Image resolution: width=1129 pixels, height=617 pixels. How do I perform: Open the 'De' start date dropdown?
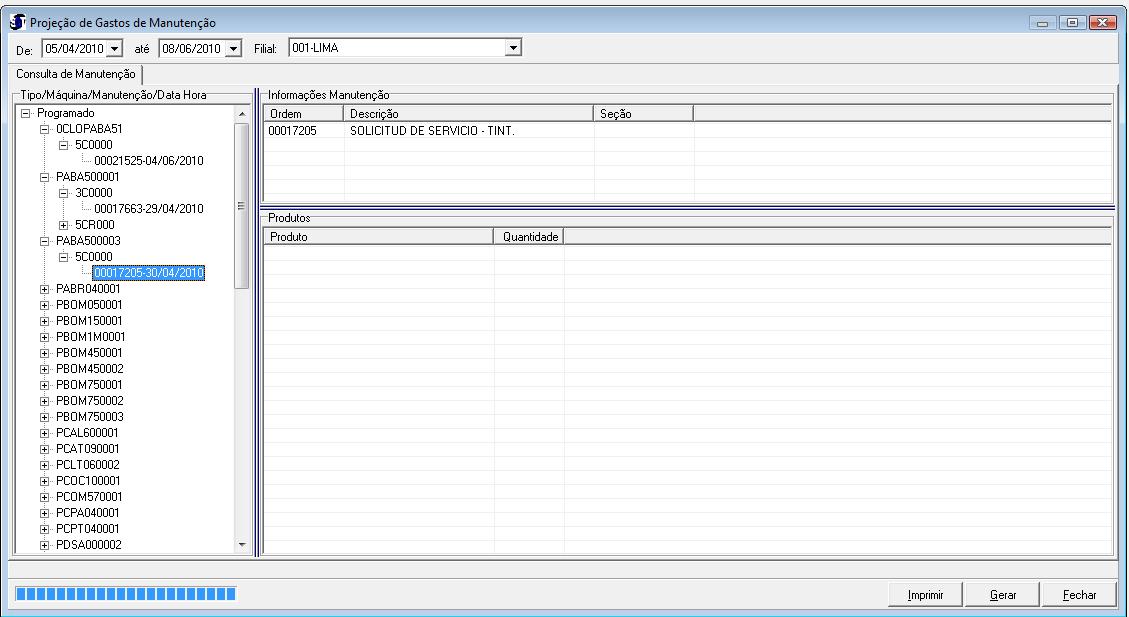114,48
